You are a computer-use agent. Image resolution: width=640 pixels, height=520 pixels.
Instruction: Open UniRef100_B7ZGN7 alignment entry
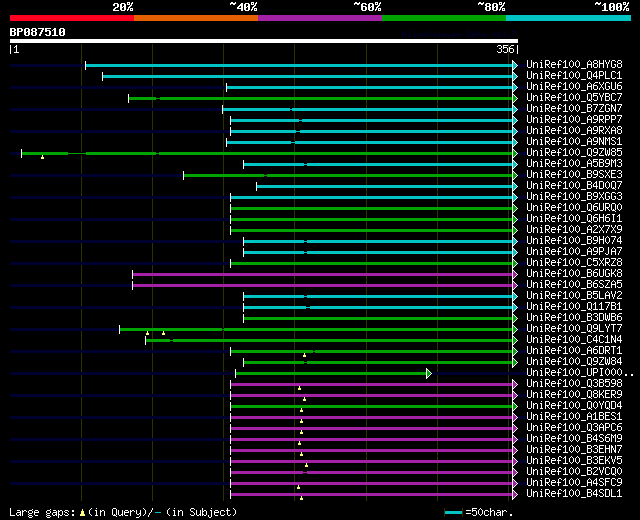click(574, 109)
